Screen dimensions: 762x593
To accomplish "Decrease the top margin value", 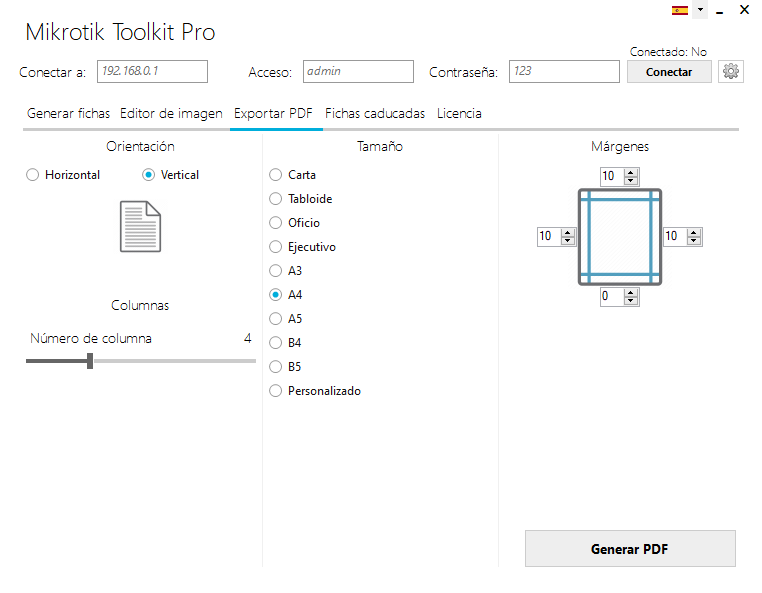I will [631, 180].
